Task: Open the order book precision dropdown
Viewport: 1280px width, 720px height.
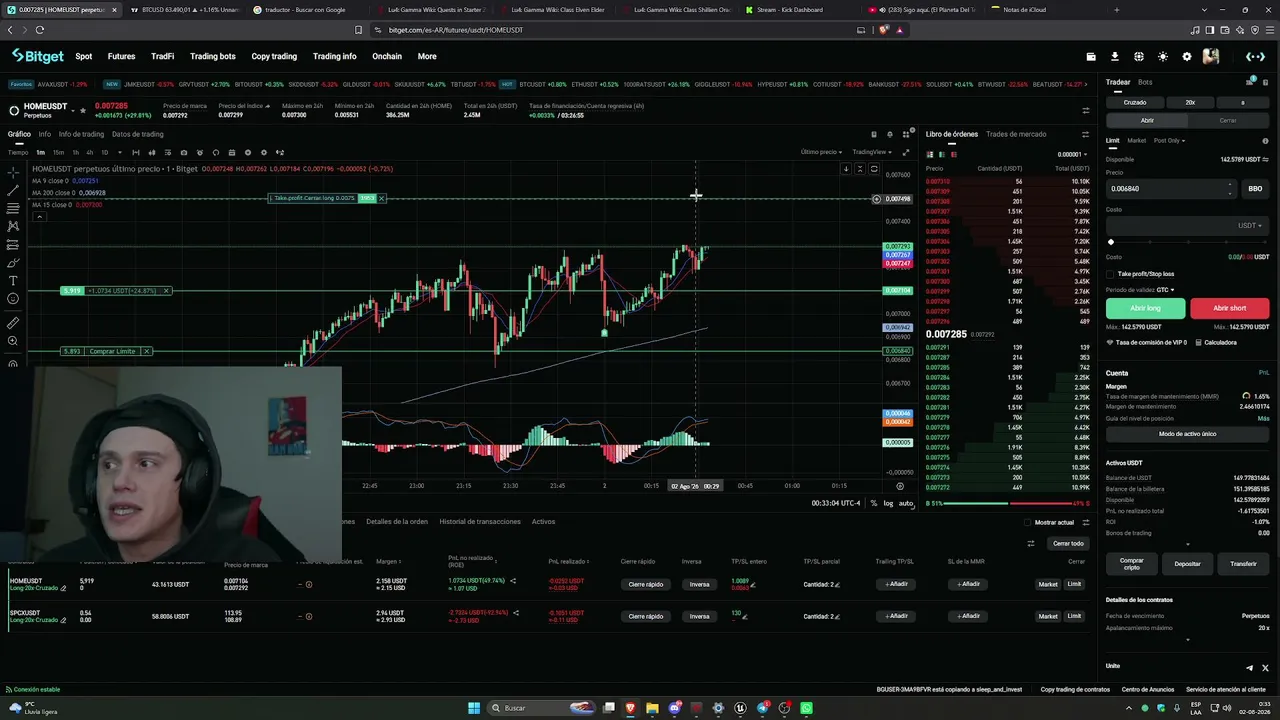Action: pyautogui.click(x=1072, y=154)
